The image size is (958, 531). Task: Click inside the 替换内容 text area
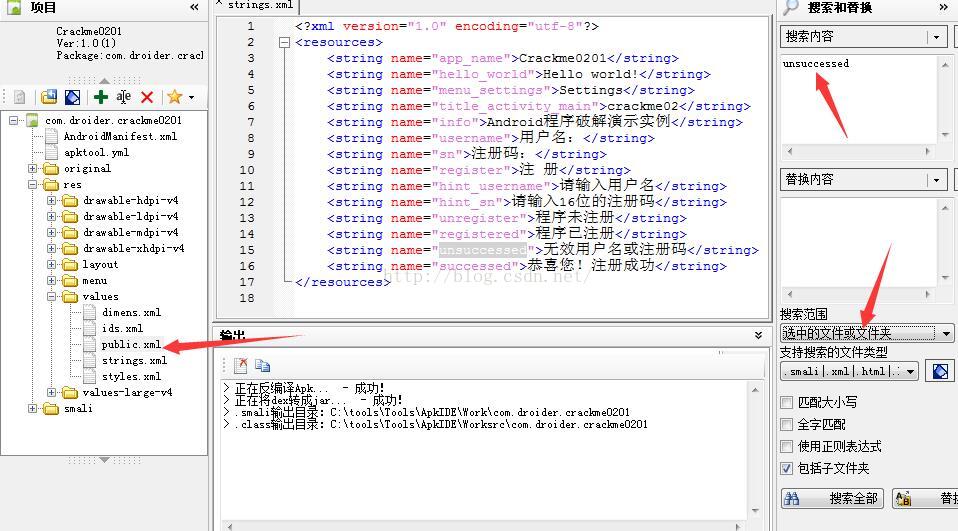coord(860,243)
